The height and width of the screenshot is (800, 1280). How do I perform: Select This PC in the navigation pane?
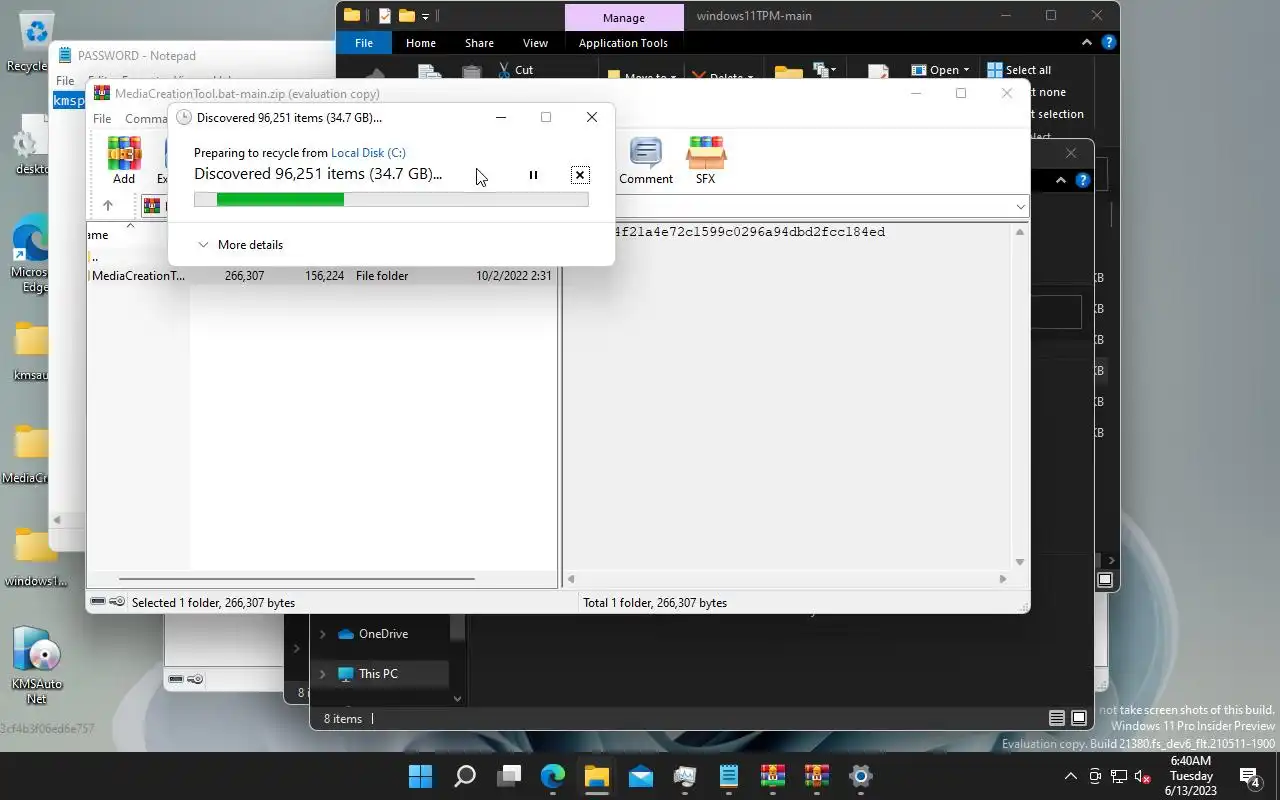pos(378,674)
